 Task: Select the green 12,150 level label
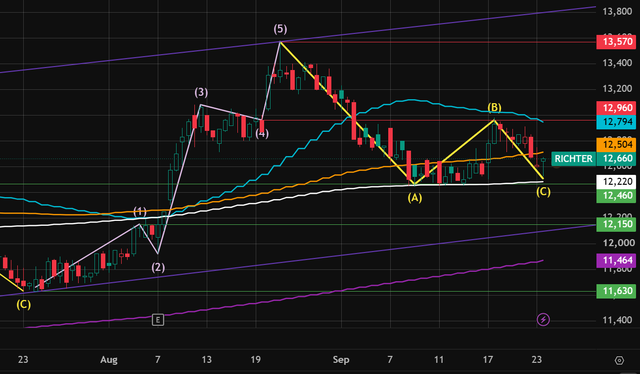point(616,224)
